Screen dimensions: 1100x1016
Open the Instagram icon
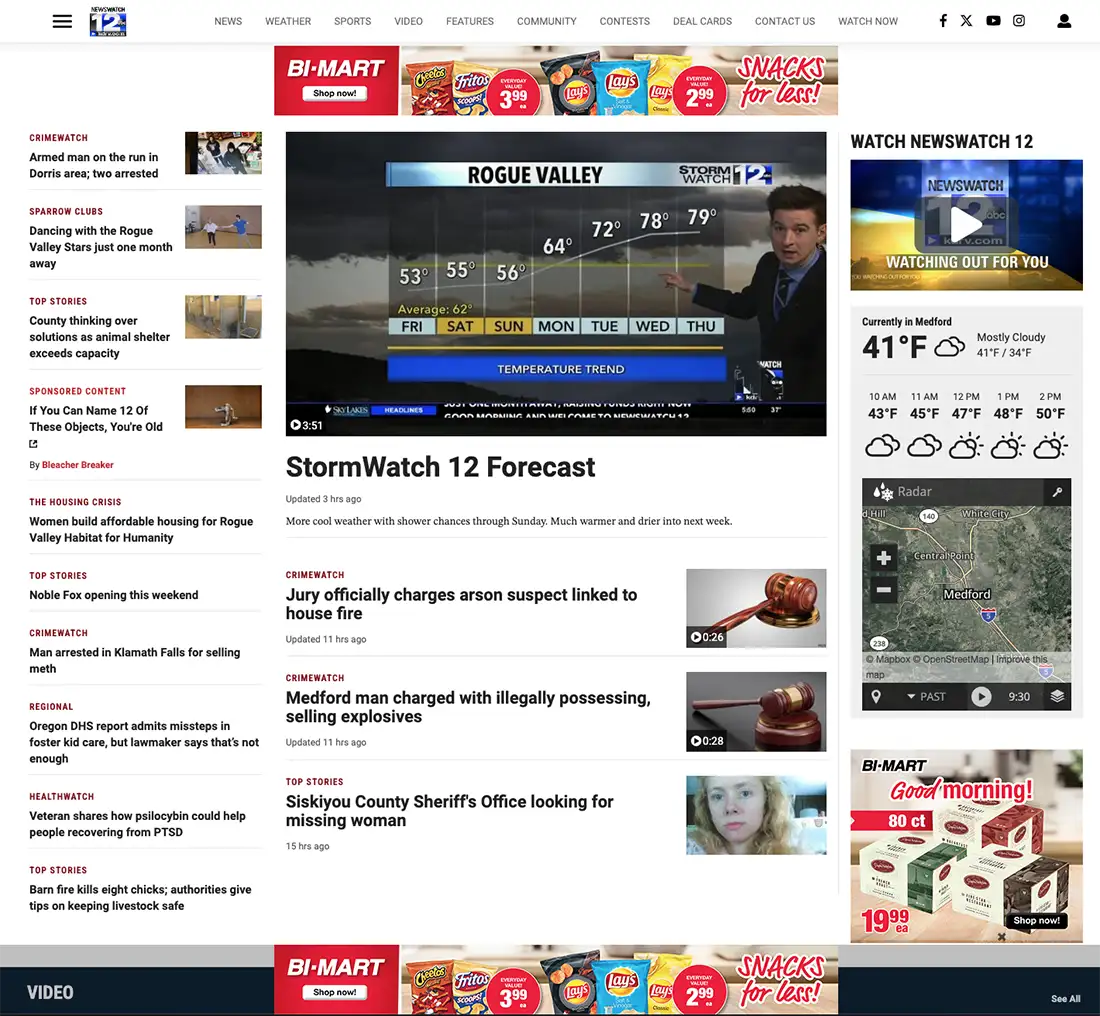point(1019,21)
